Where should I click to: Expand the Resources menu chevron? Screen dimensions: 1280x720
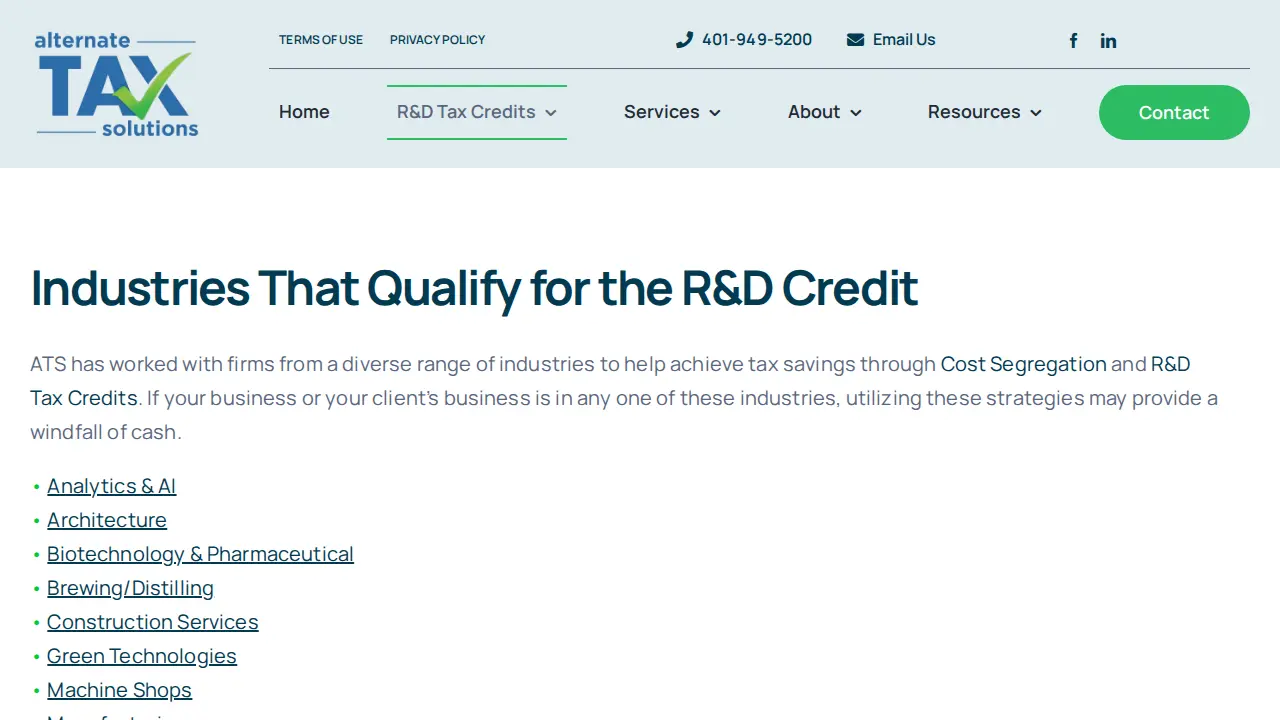(x=1036, y=113)
